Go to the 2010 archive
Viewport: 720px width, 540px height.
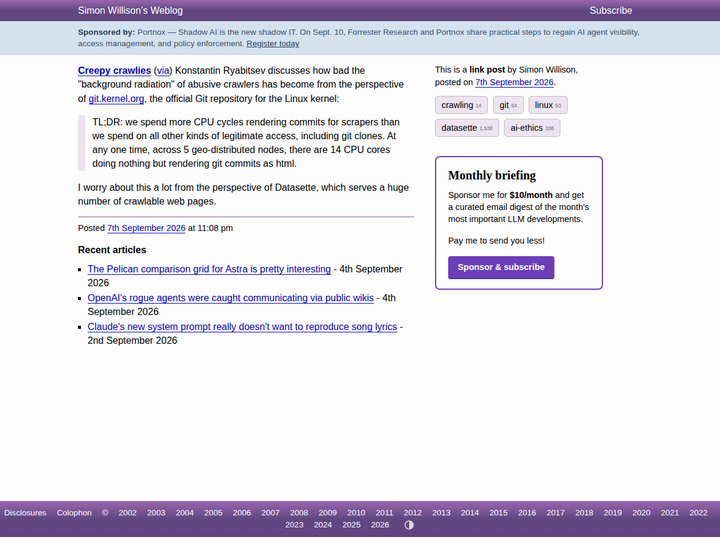(356, 513)
